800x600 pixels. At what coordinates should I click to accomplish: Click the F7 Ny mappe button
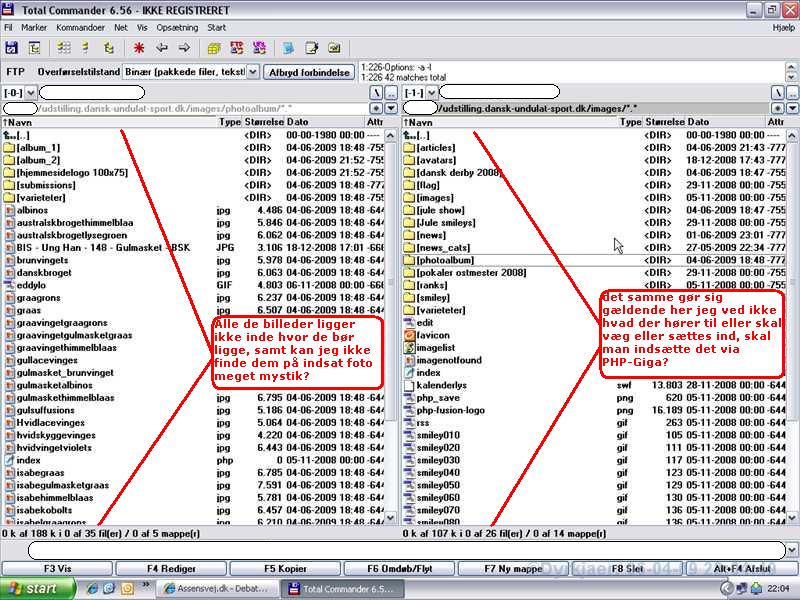[513, 568]
